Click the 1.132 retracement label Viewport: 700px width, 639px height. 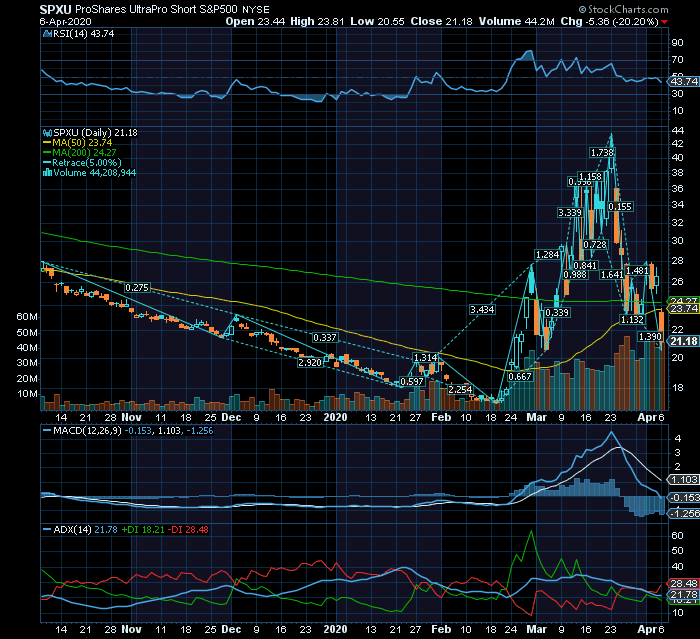(x=632, y=319)
